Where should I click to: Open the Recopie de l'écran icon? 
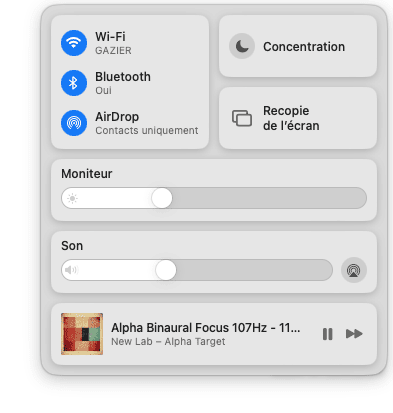242,118
